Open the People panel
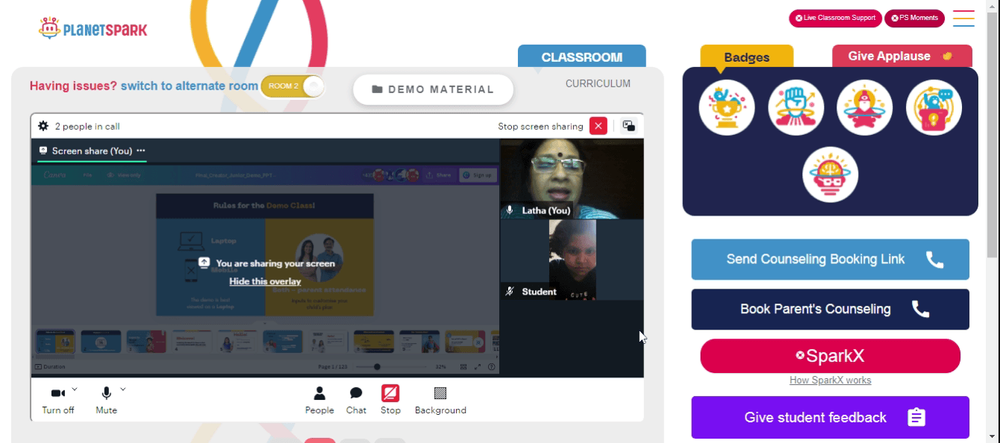The height and width of the screenshot is (443, 1000). (320, 400)
